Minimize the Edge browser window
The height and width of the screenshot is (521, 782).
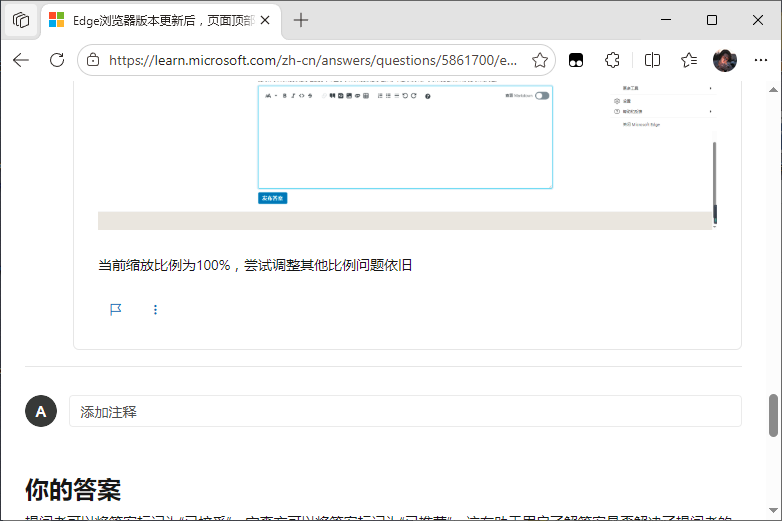pos(666,20)
